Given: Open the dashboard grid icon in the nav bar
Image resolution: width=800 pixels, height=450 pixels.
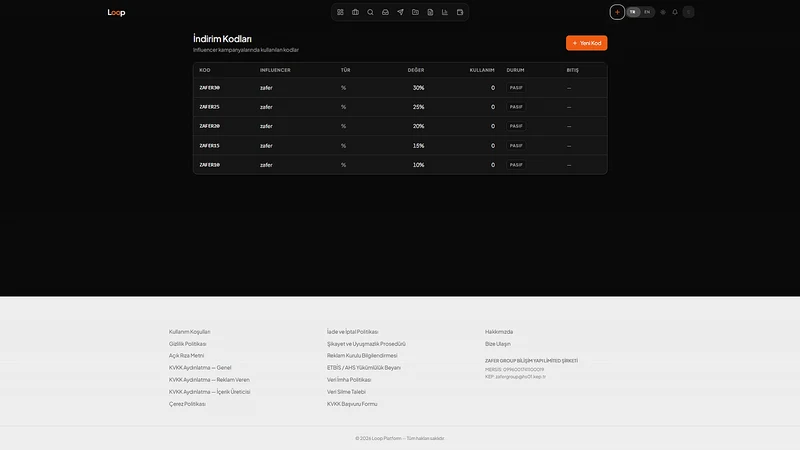Looking at the screenshot, I should (340, 12).
